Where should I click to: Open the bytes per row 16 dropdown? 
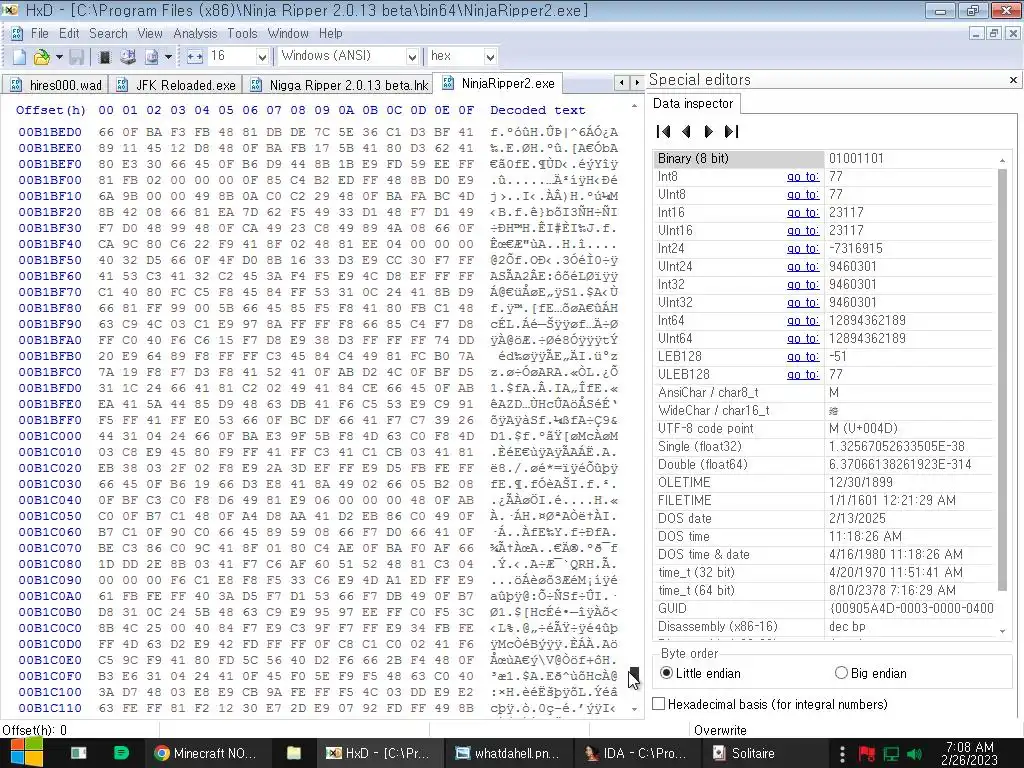click(262, 57)
